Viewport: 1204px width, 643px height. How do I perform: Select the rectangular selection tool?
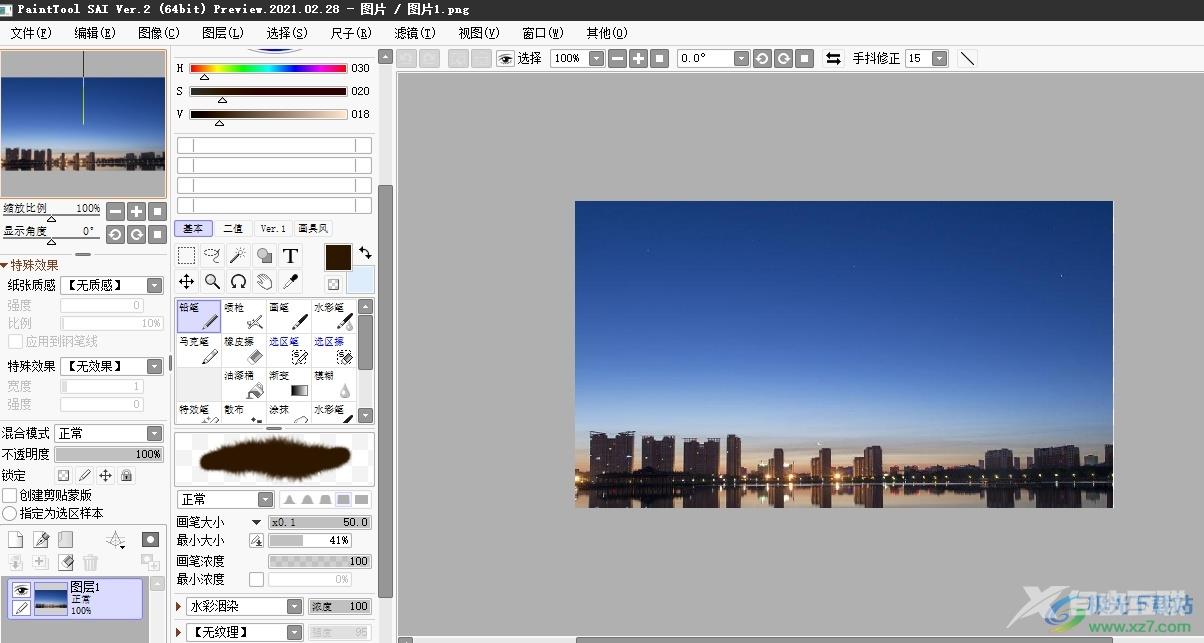[x=187, y=256]
